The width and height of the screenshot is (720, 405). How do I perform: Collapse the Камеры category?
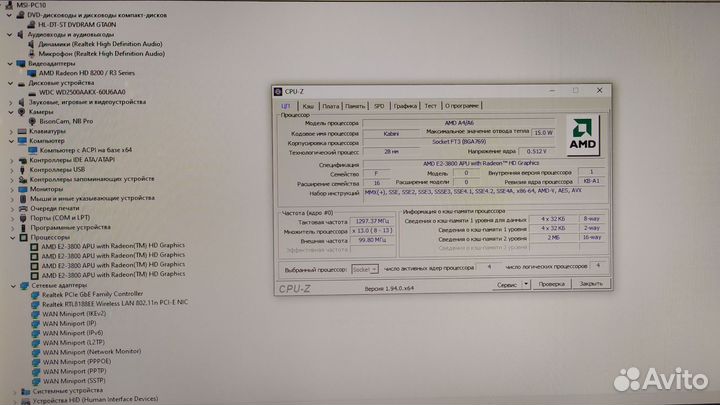pyautogui.click(x=11, y=112)
